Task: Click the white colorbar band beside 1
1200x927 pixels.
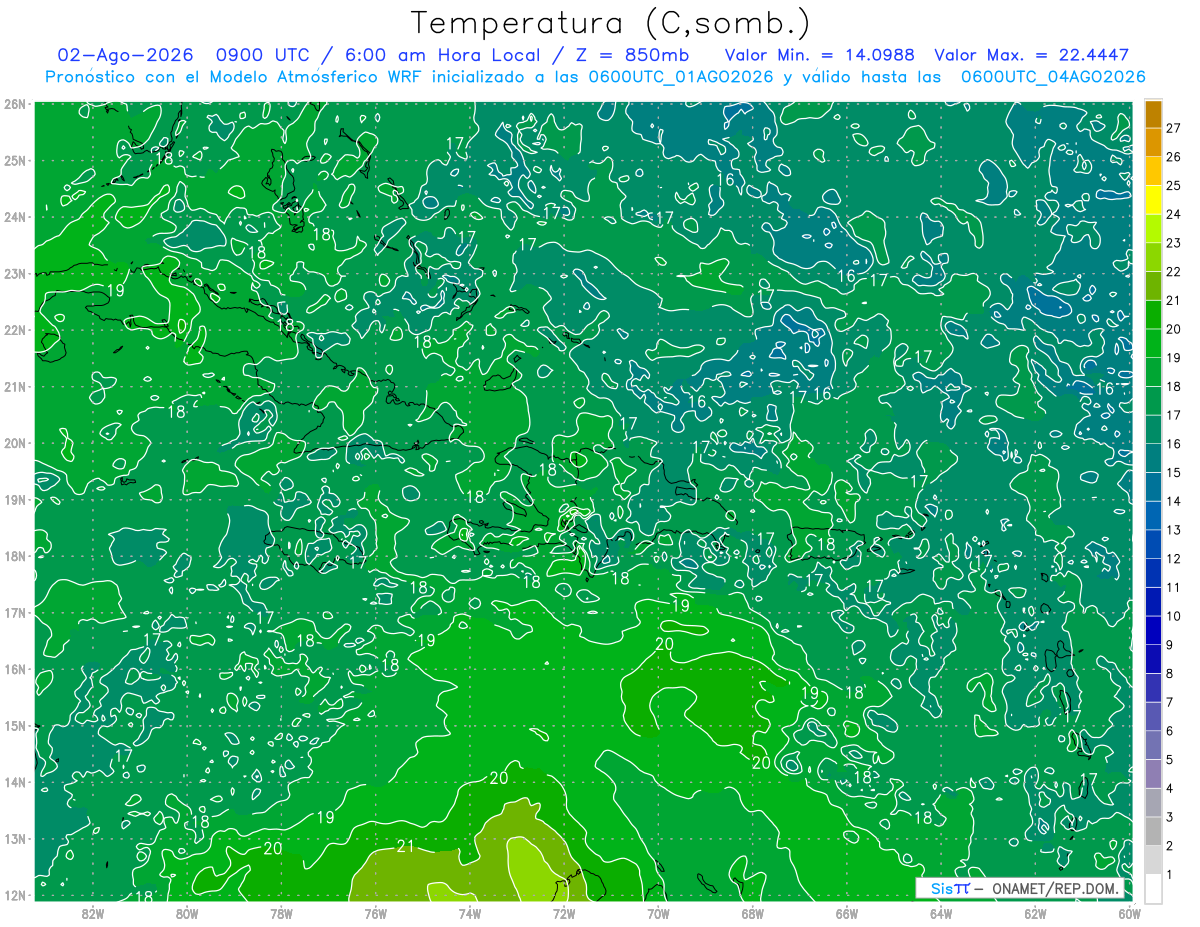Action: point(1153,888)
